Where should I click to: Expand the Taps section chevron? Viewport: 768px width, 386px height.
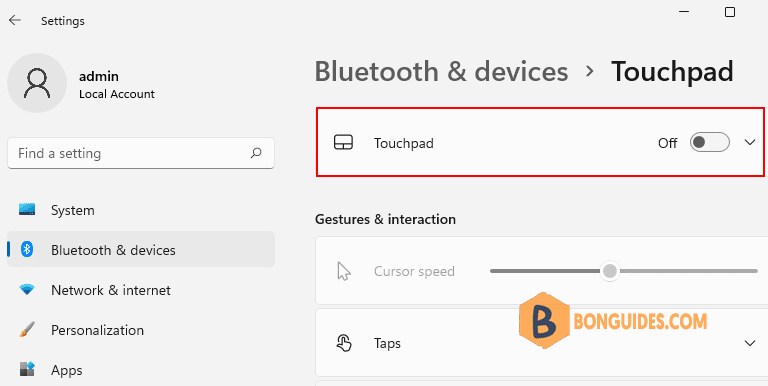[x=750, y=343]
